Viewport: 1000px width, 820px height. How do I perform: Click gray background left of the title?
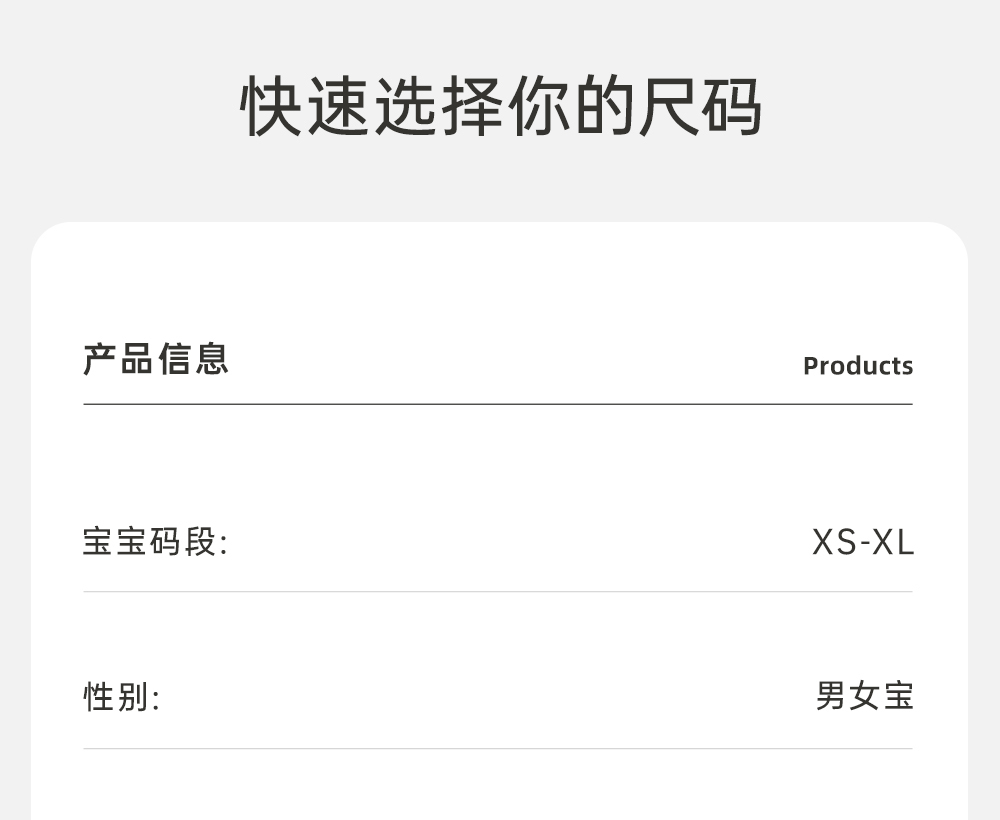pos(120,105)
